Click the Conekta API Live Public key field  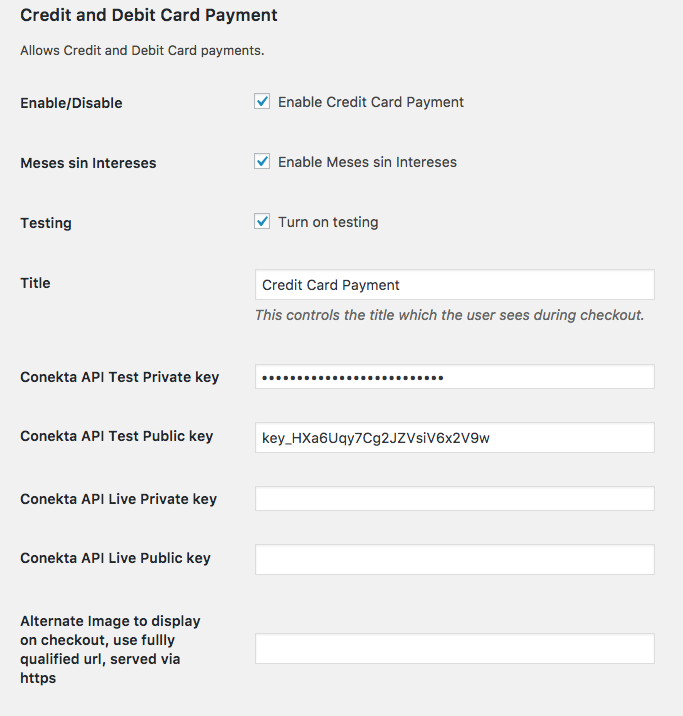(x=454, y=559)
